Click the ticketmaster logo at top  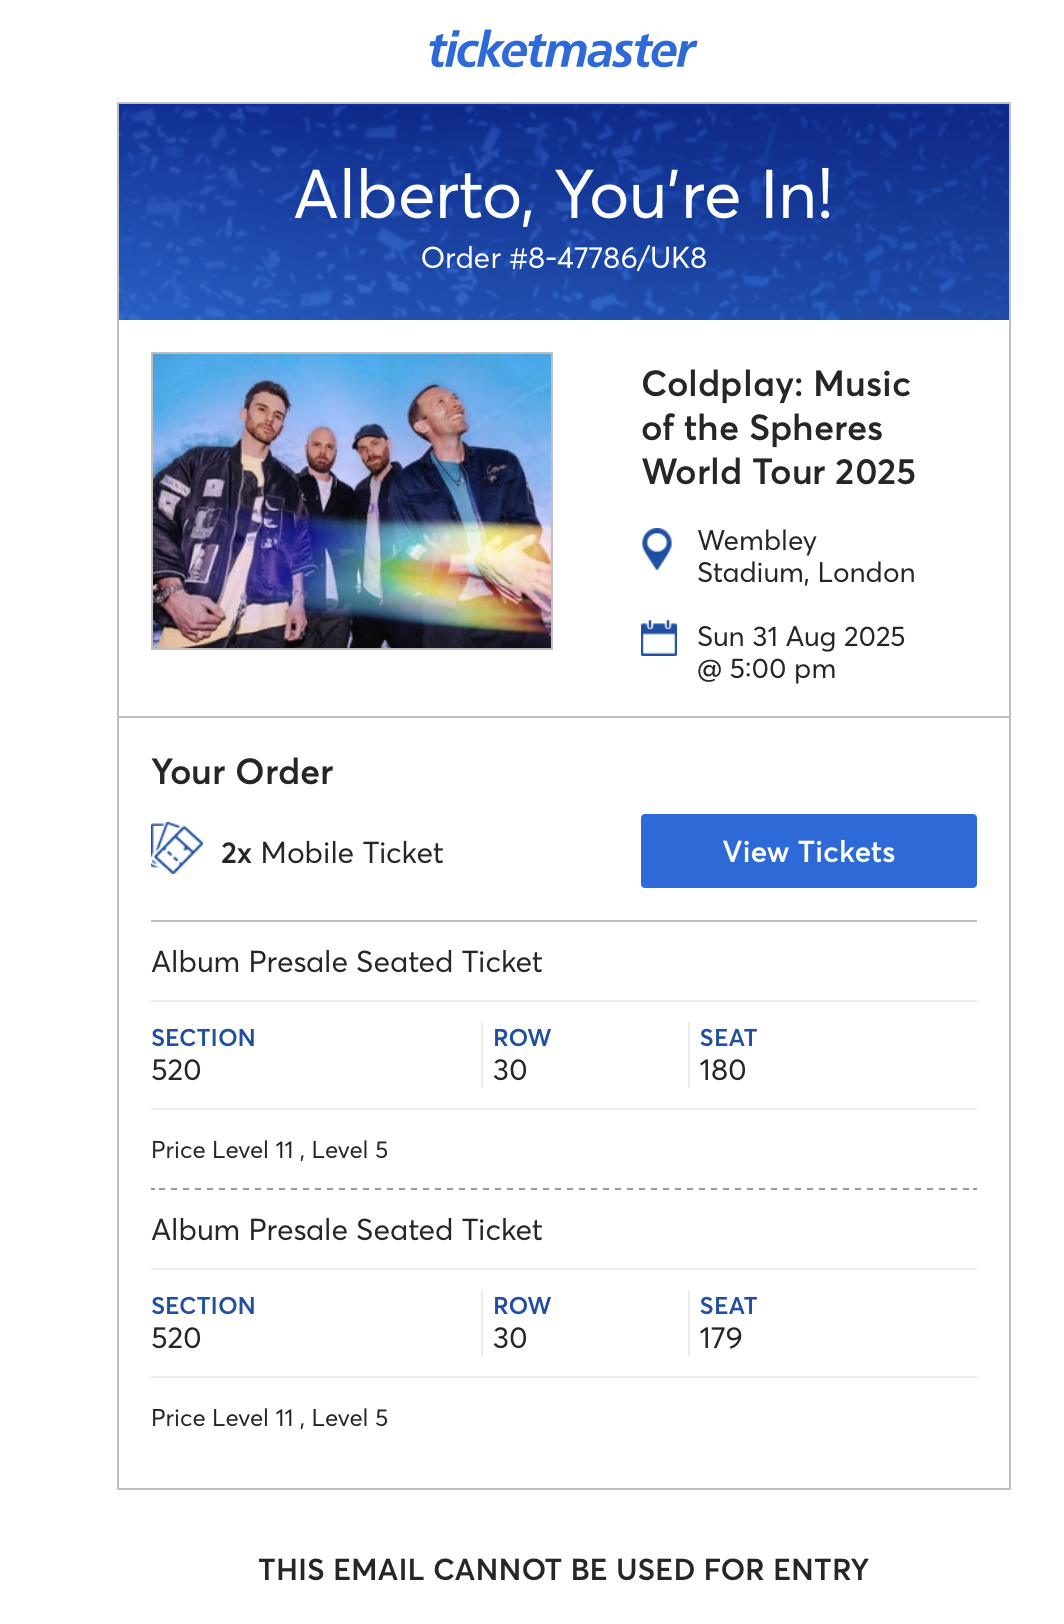tap(562, 50)
